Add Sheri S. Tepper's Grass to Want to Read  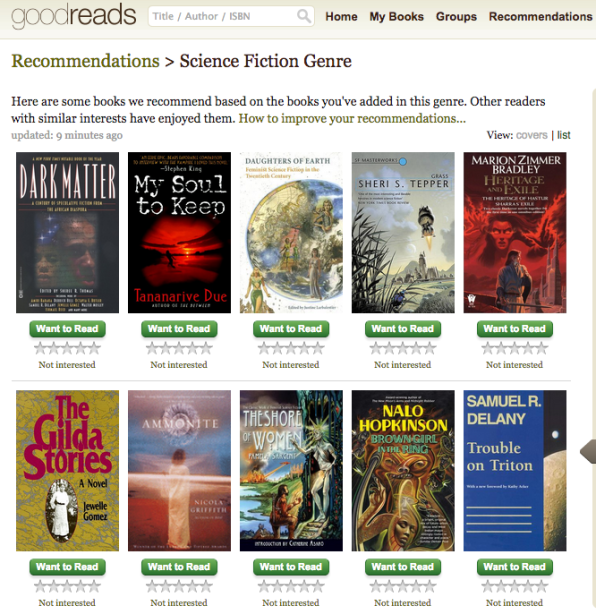click(403, 329)
